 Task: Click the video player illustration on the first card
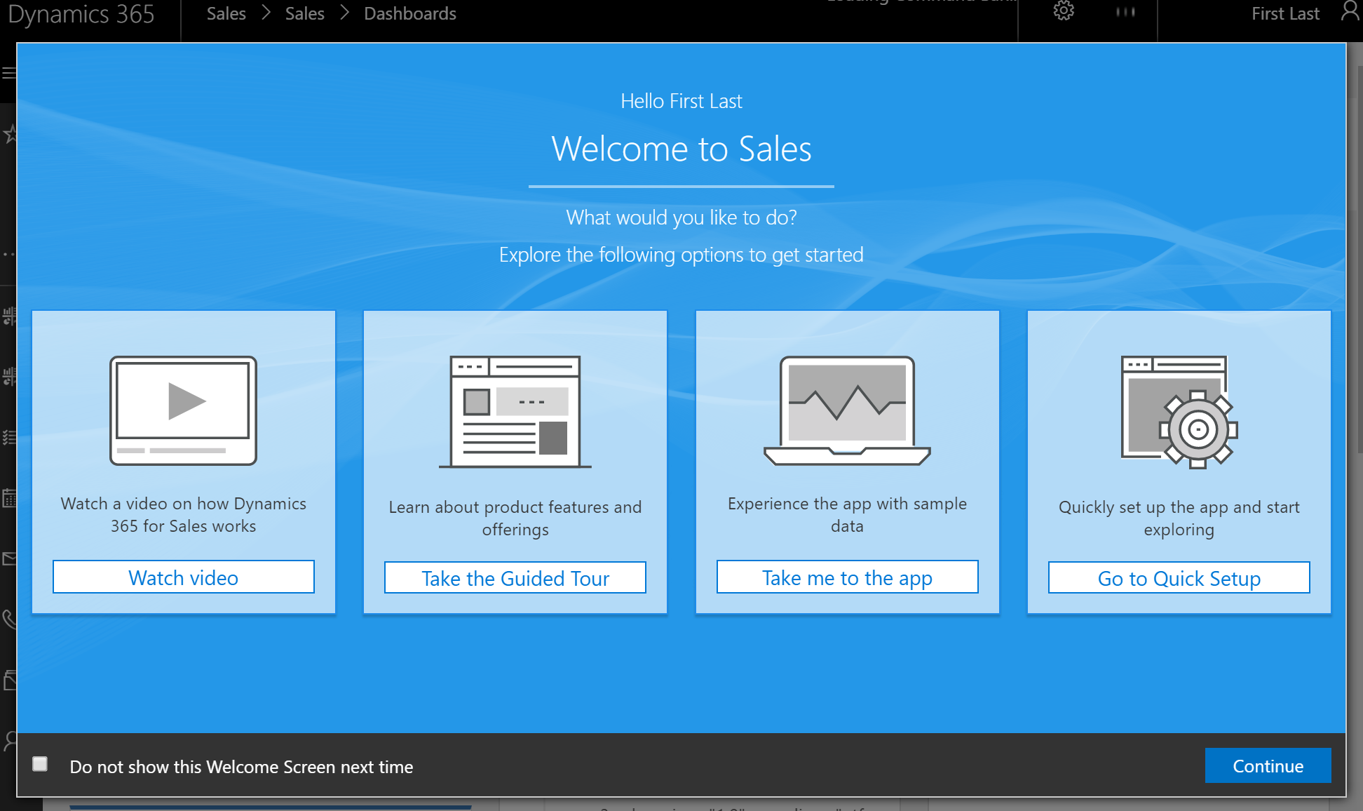(183, 410)
